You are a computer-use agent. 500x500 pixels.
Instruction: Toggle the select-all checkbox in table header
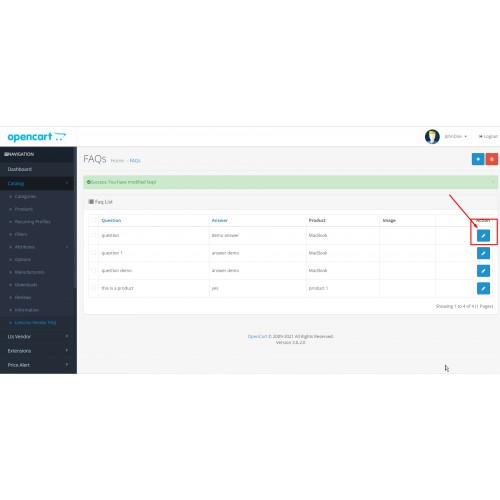click(94, 220)
